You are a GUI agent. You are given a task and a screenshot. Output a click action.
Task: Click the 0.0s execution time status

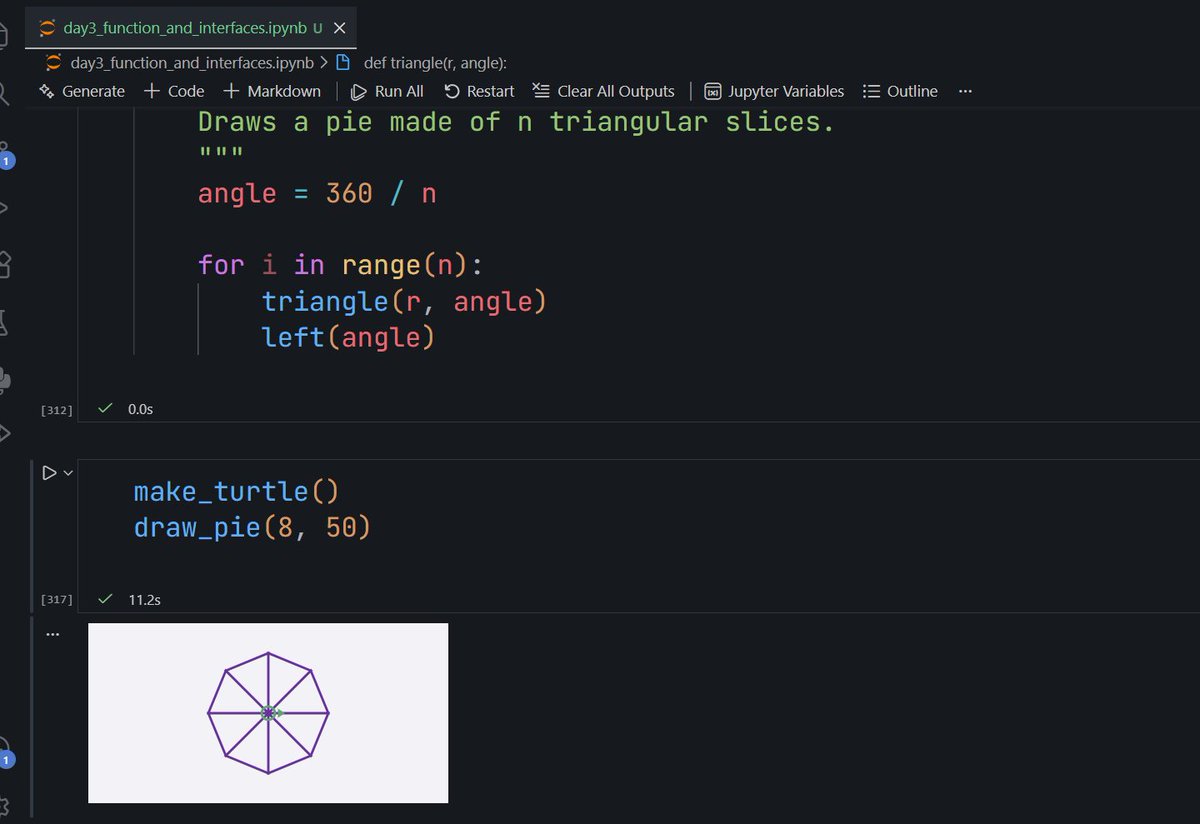click(x=141, y=409)
